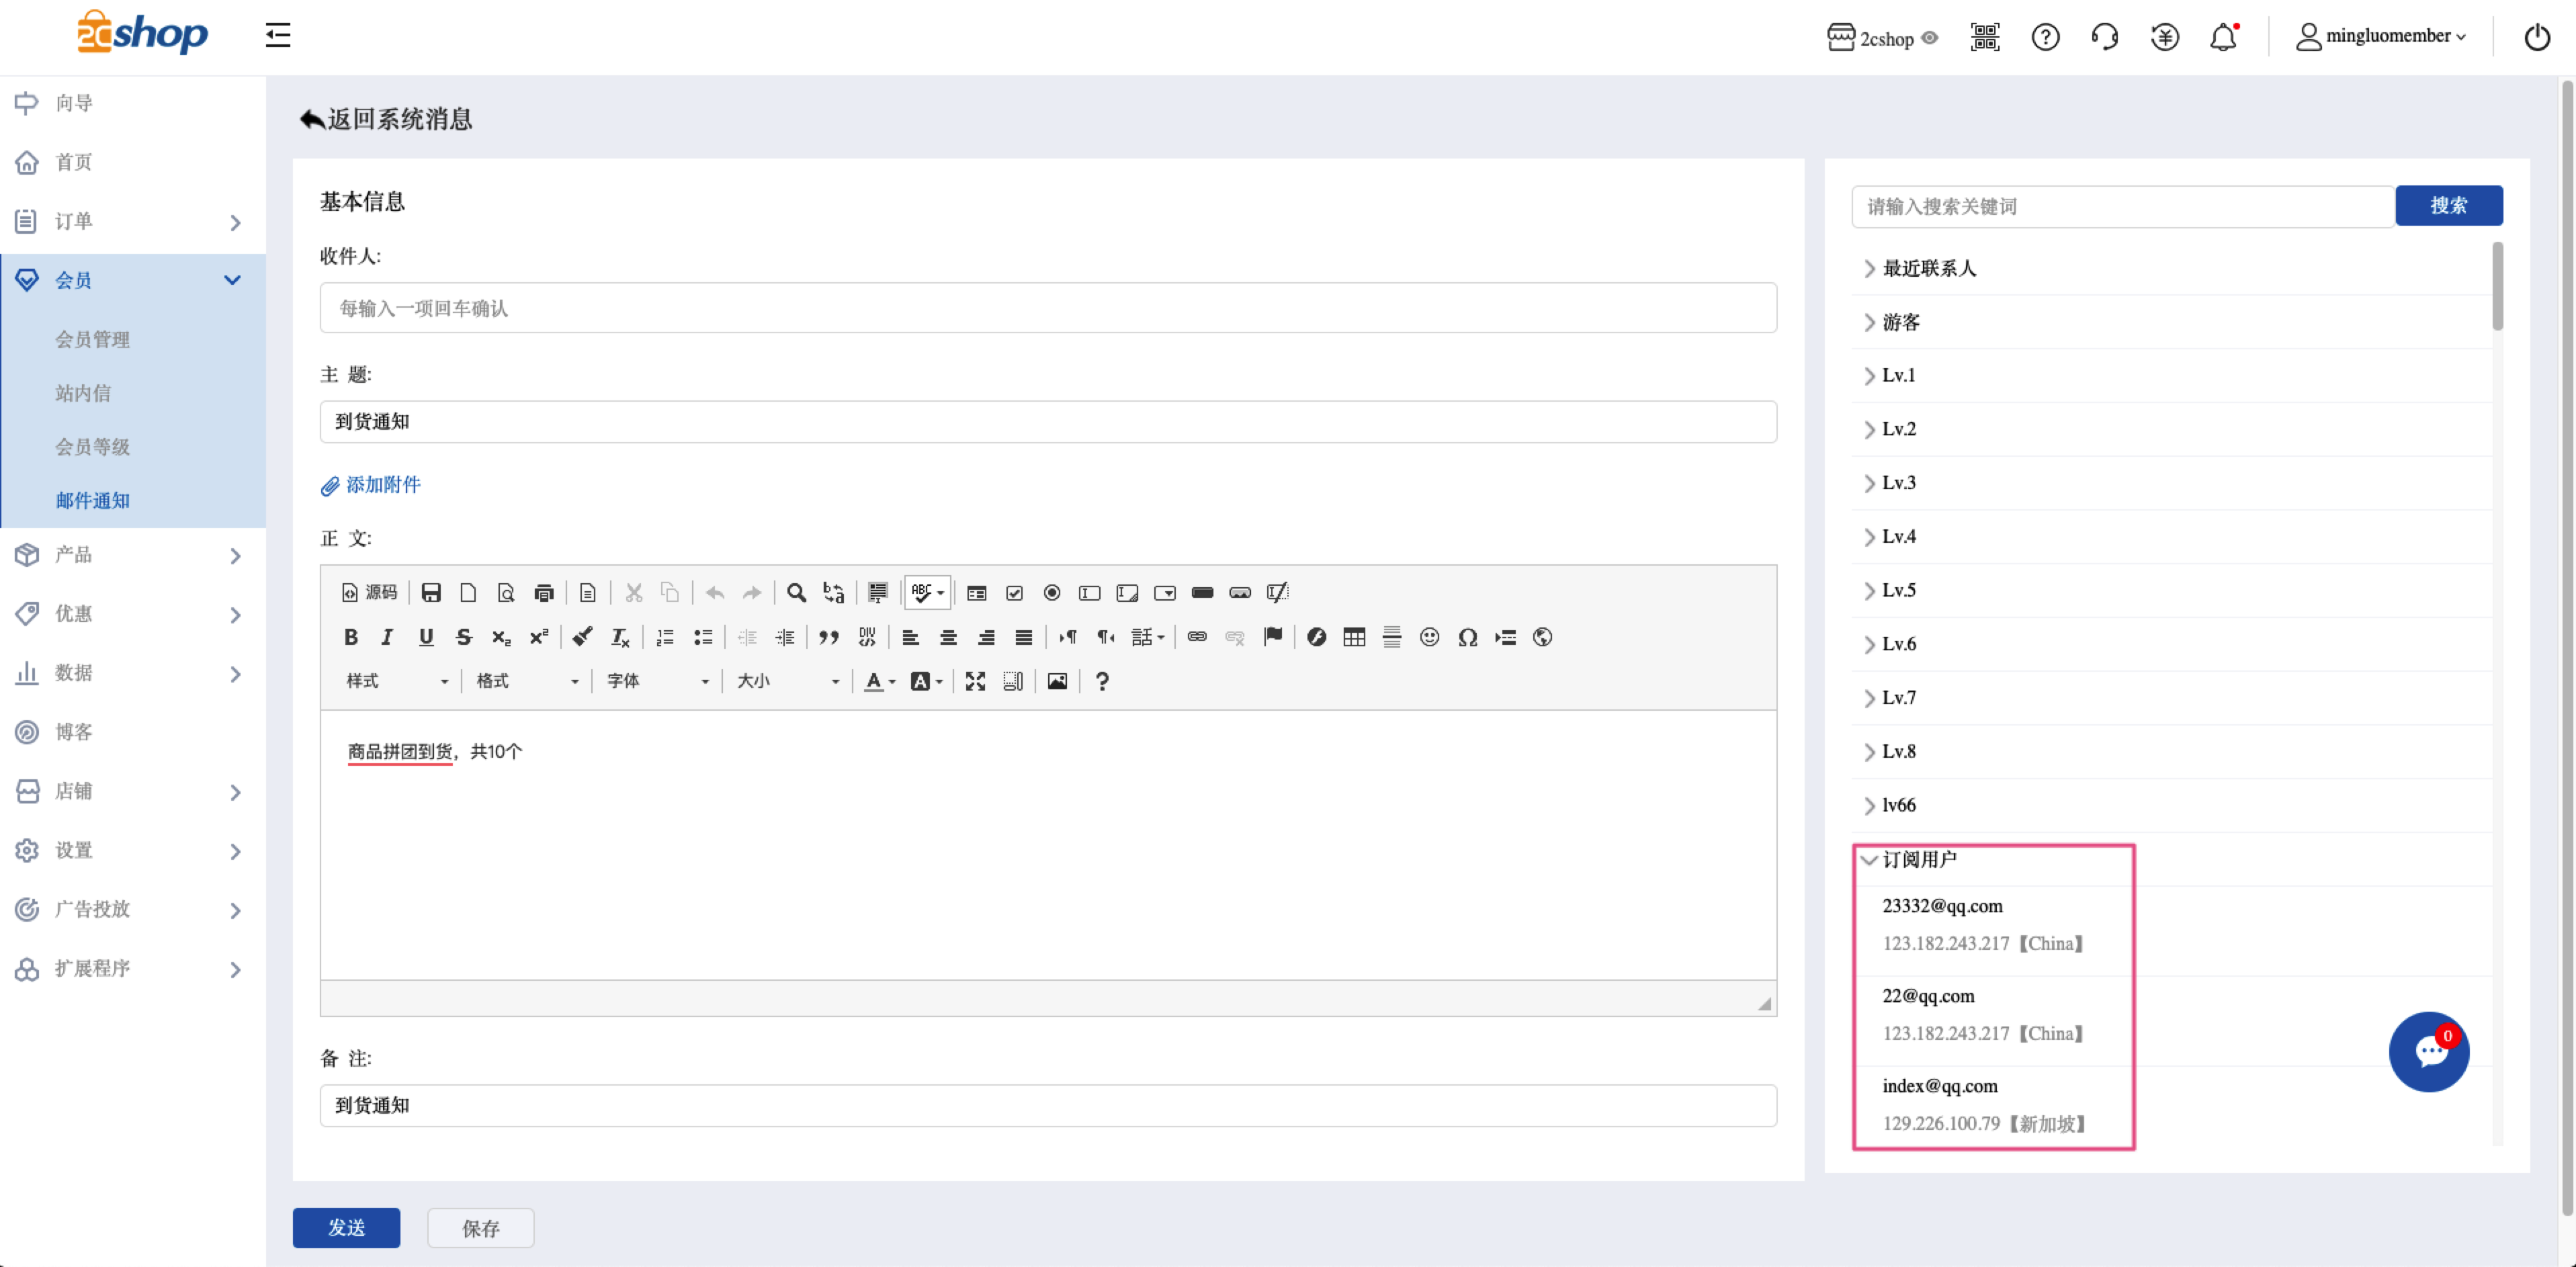Insert block quote in editor
The width and height of the screenshot is (2576, 1267).
(829, 637)
